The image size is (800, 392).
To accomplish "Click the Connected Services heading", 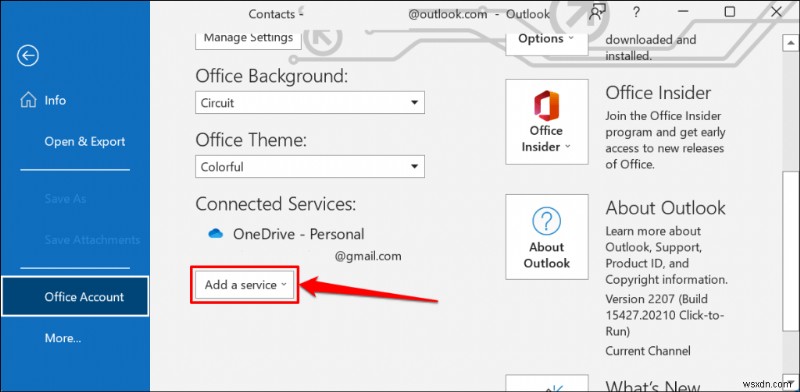I will point(276,204).
